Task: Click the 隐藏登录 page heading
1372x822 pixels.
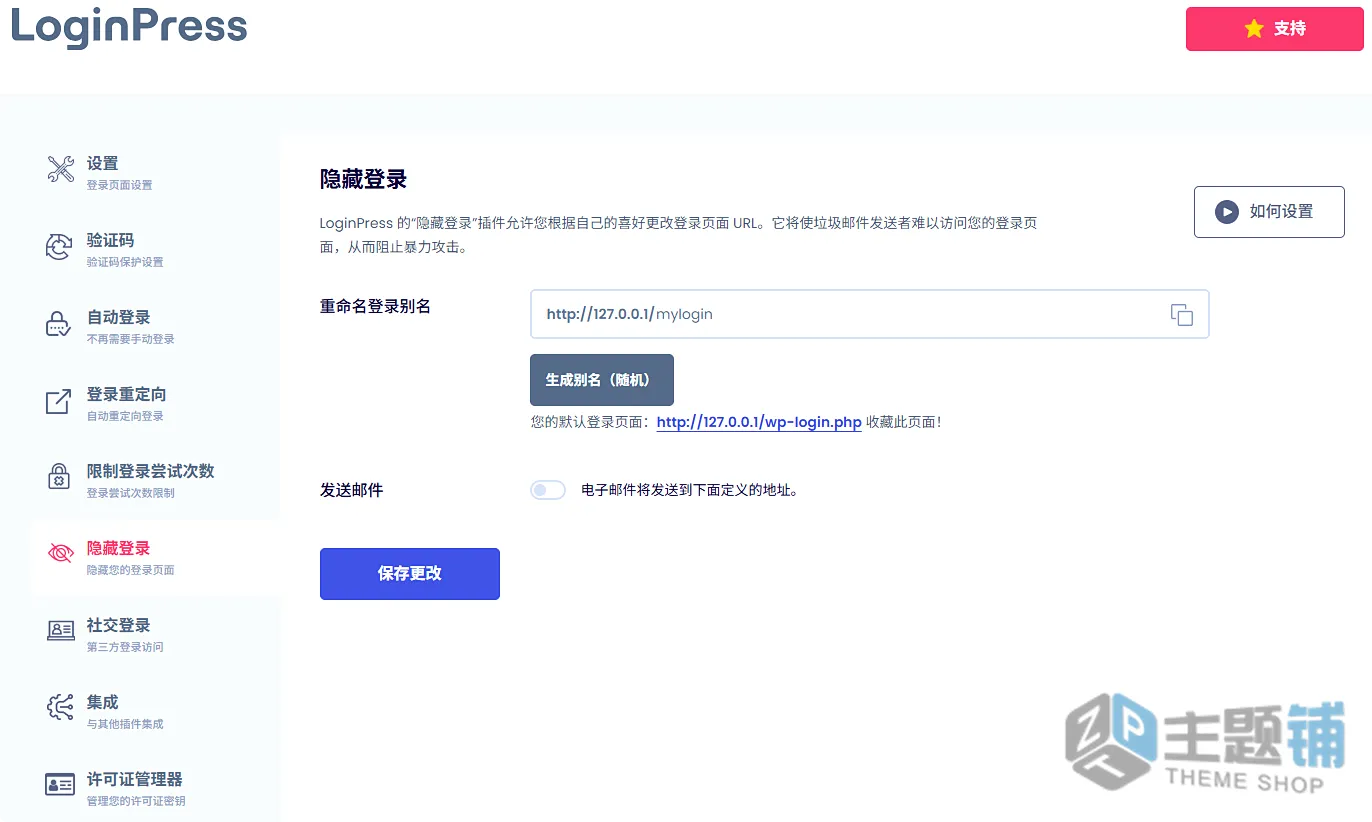Action: (364, 179)
